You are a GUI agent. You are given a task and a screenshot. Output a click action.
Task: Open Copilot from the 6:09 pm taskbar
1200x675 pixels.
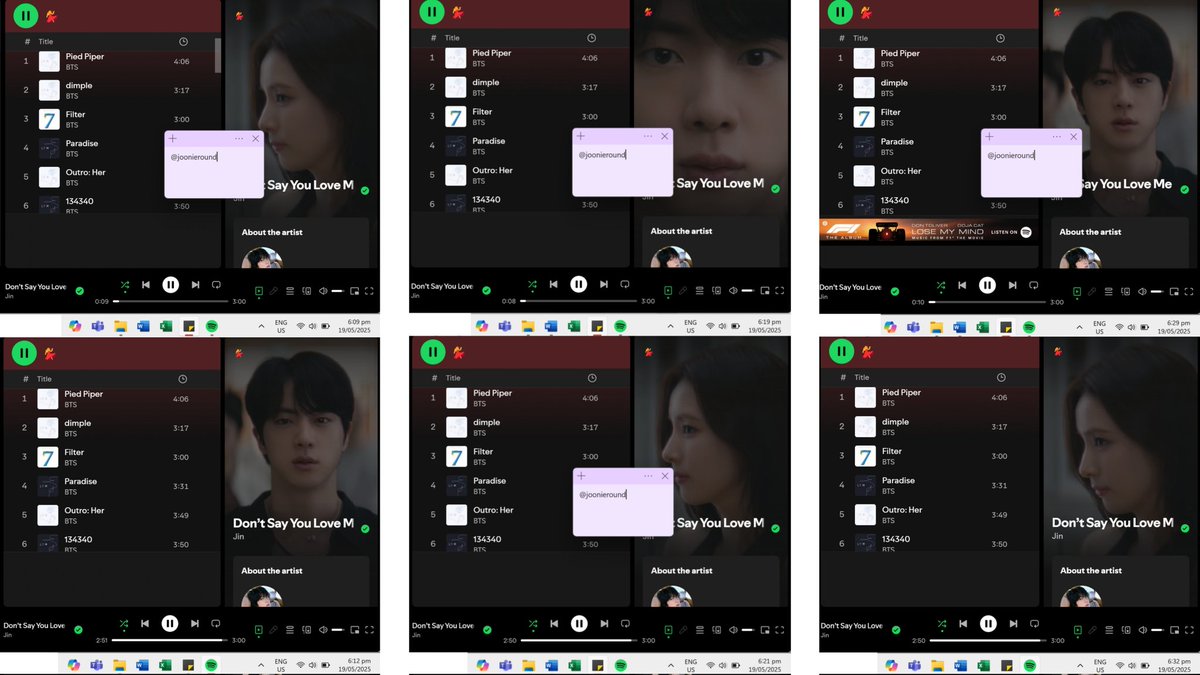pos(74,326)
